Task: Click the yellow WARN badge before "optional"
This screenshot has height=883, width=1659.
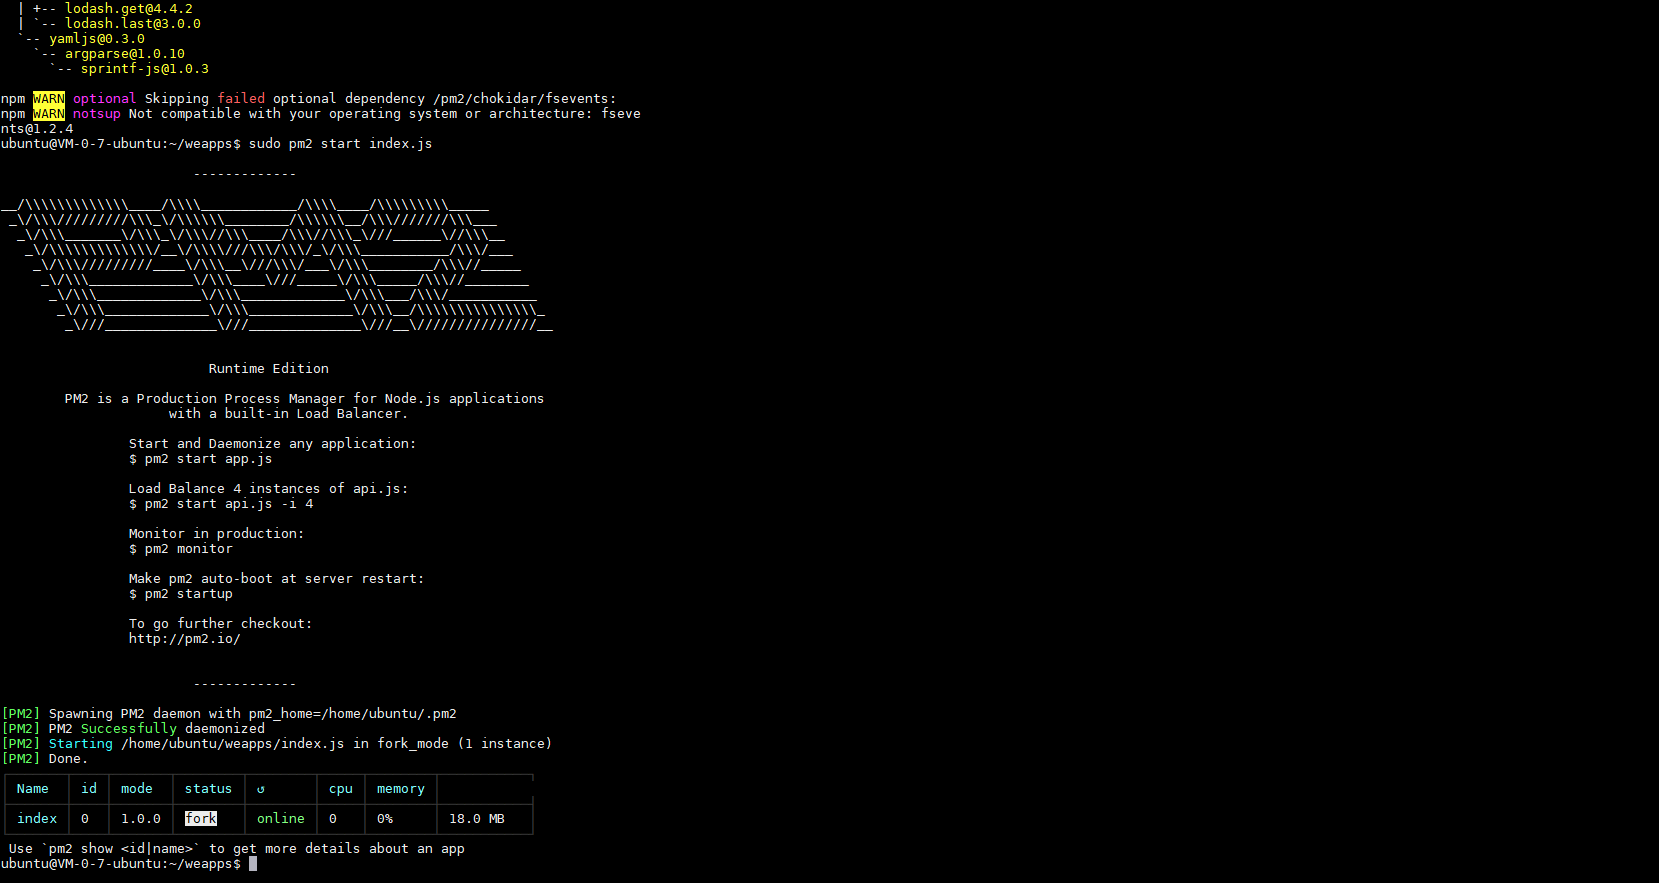Action: click(48, 99)
